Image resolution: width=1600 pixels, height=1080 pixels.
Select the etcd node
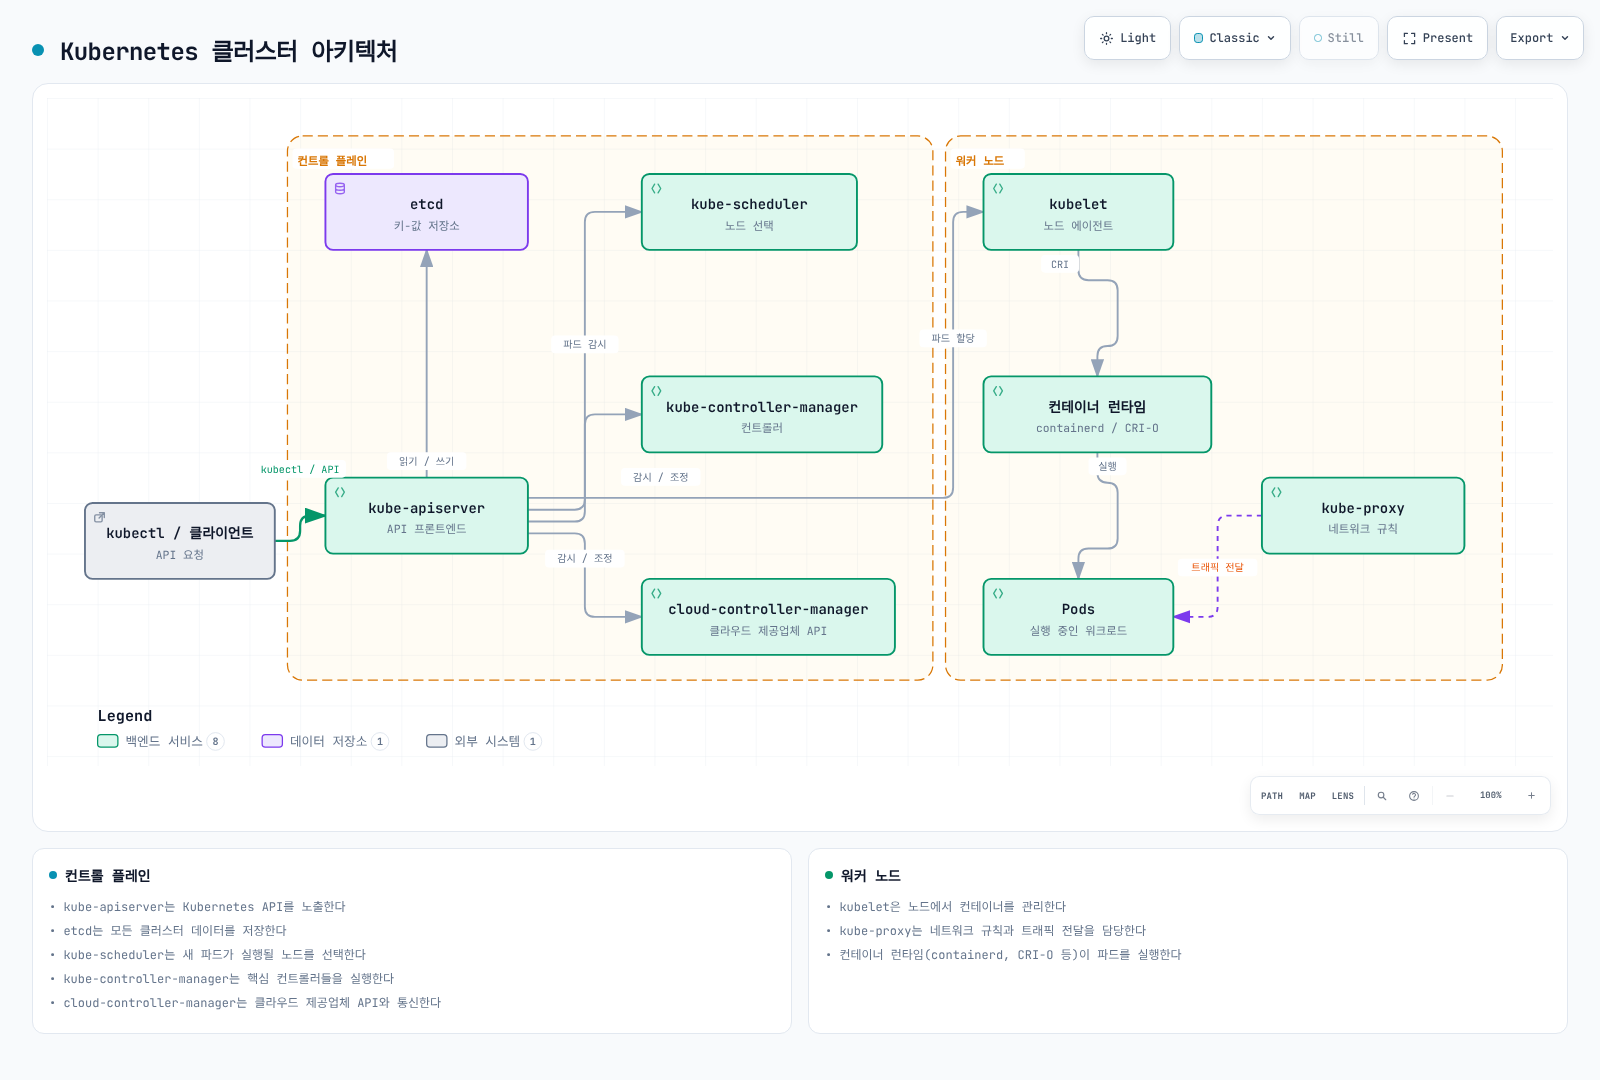(427, 212)
